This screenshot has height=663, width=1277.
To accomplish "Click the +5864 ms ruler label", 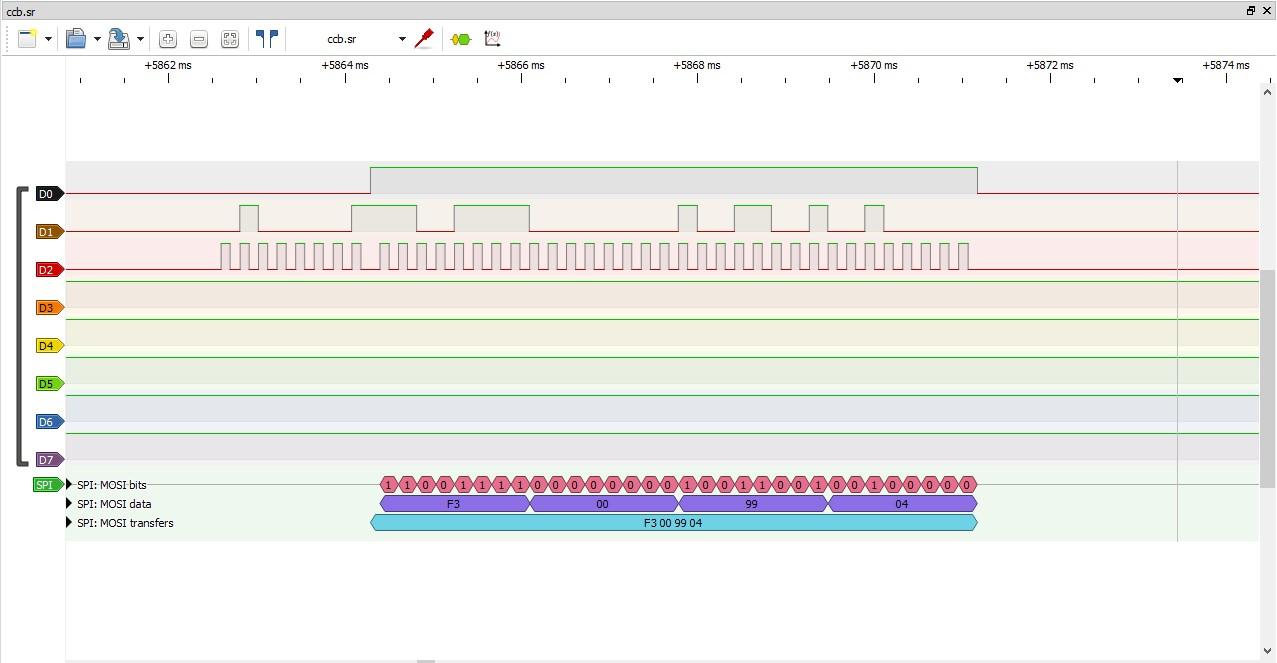I will [345, 65].
